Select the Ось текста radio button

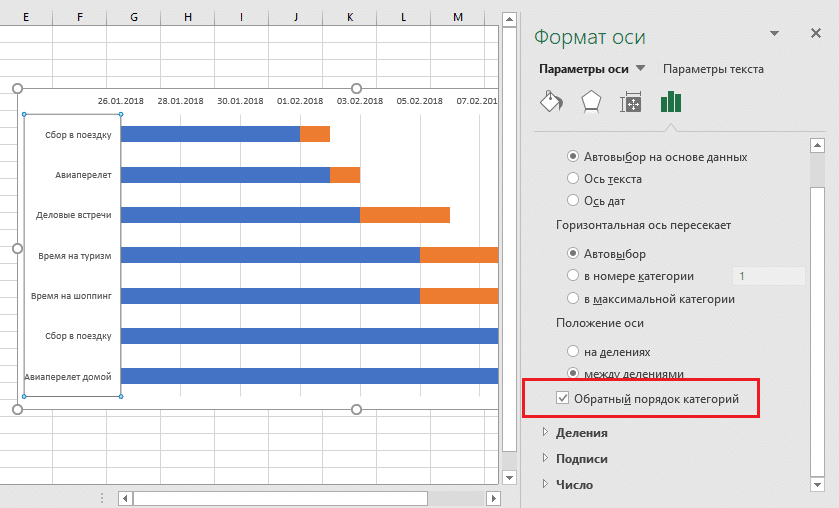pyautogui.click(x=573, y=179)
